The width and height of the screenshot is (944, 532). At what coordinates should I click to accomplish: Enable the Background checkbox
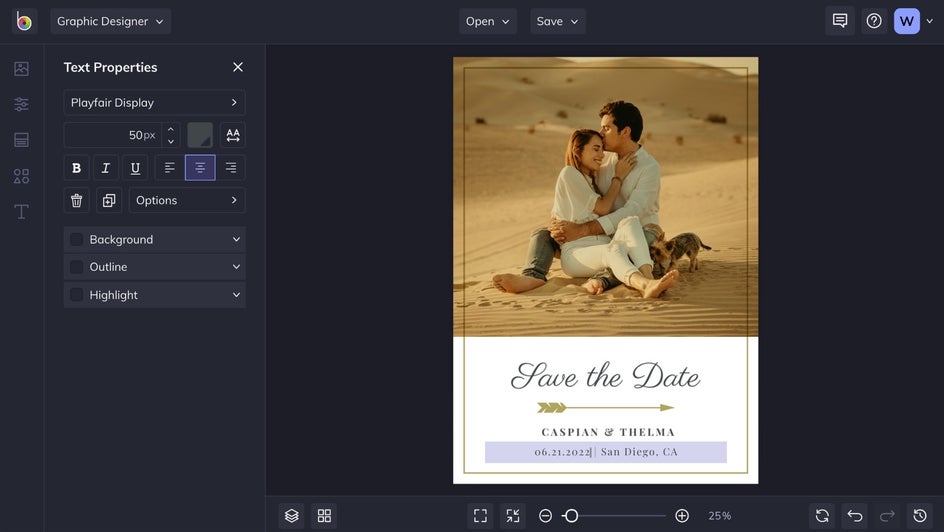coord(77,240)
